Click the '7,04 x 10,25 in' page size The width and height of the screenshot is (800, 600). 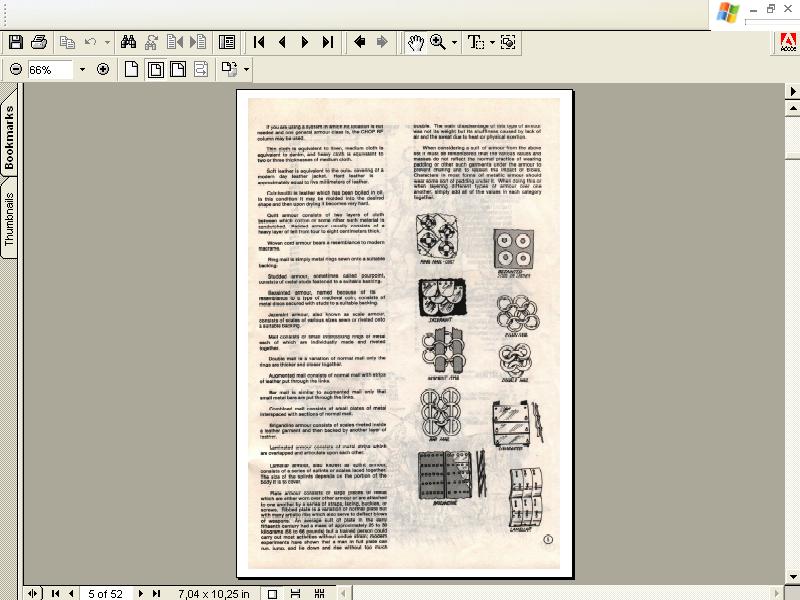coord(214,594)
